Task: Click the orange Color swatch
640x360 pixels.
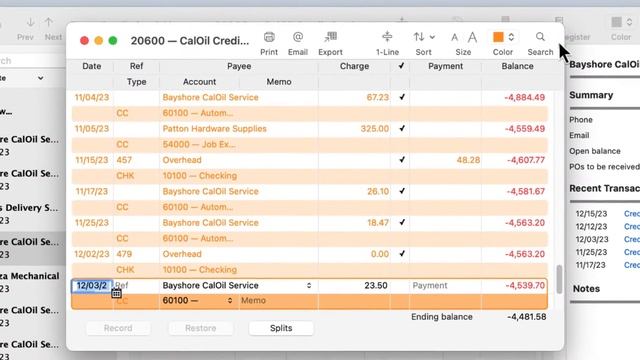Action: point(498,37)
